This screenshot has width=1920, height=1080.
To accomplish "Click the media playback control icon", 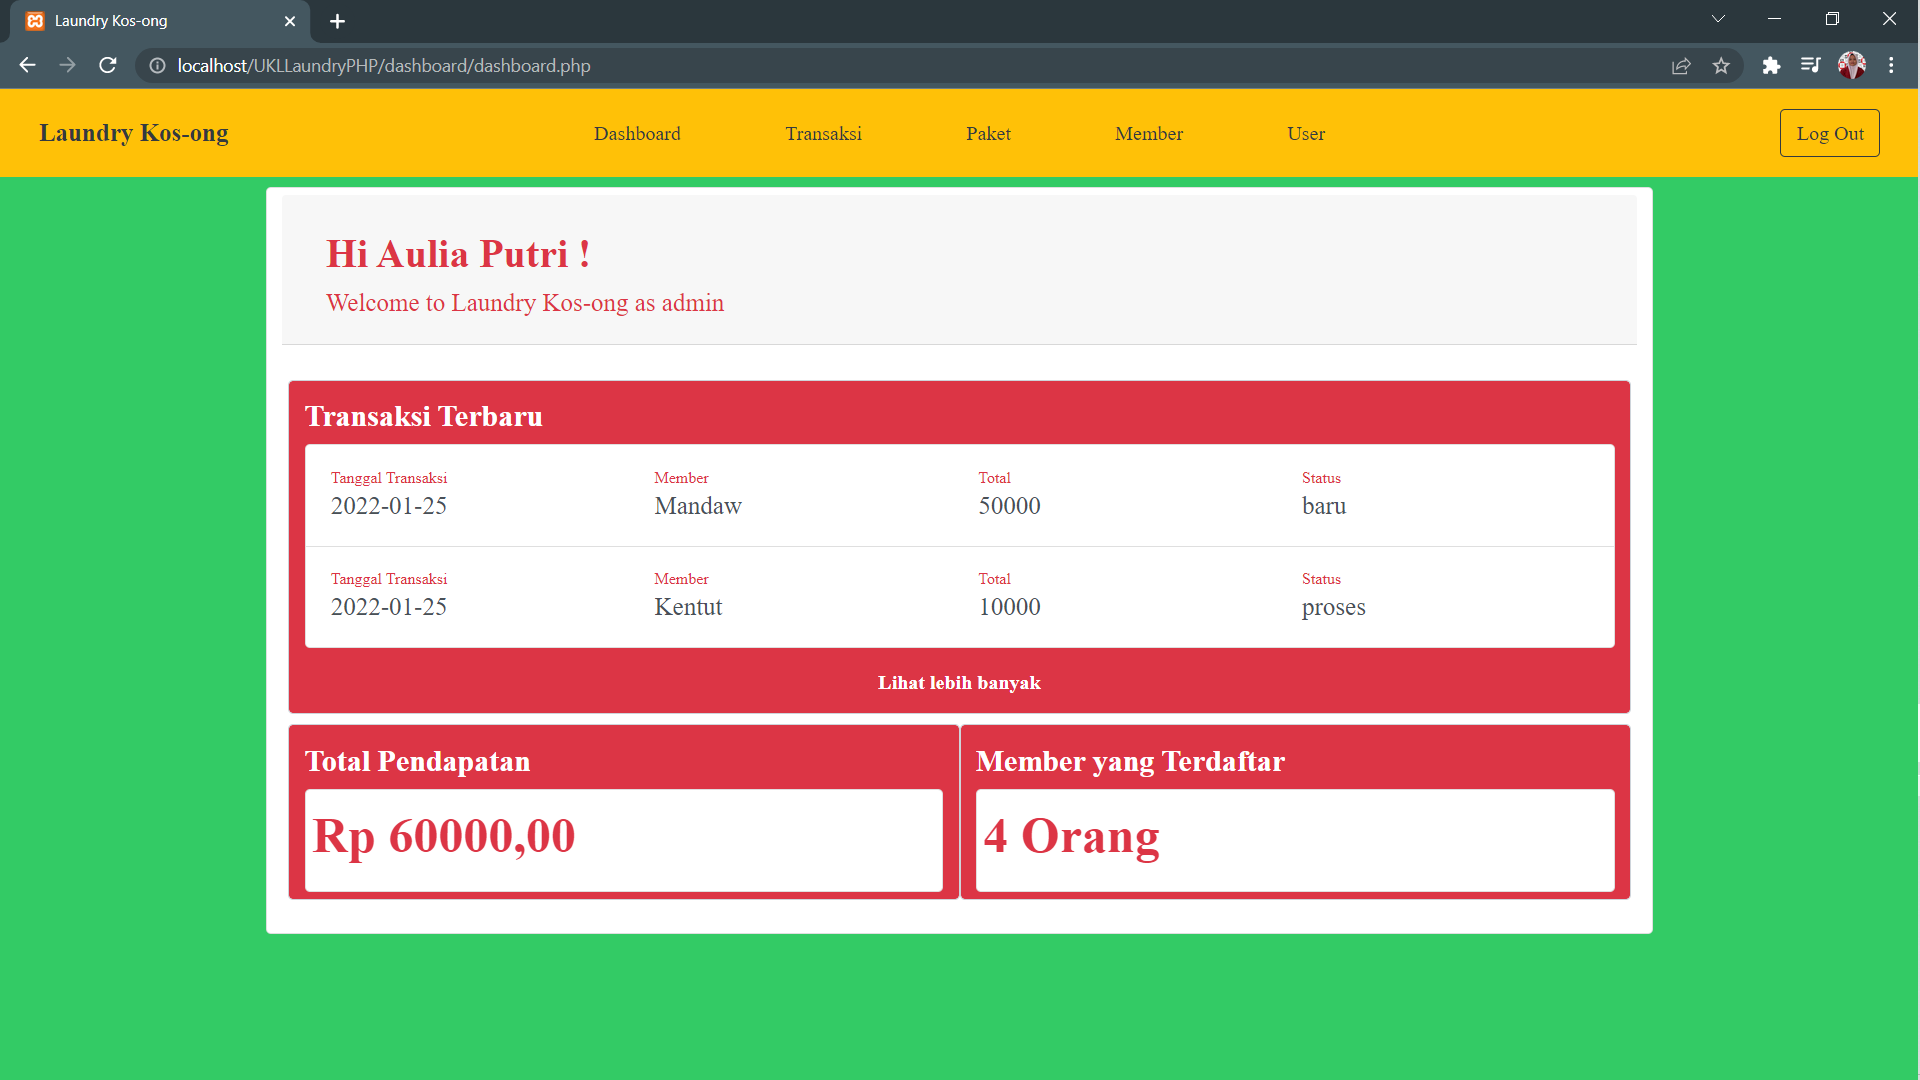I will pyautogui.click(x=1811, y=65).
